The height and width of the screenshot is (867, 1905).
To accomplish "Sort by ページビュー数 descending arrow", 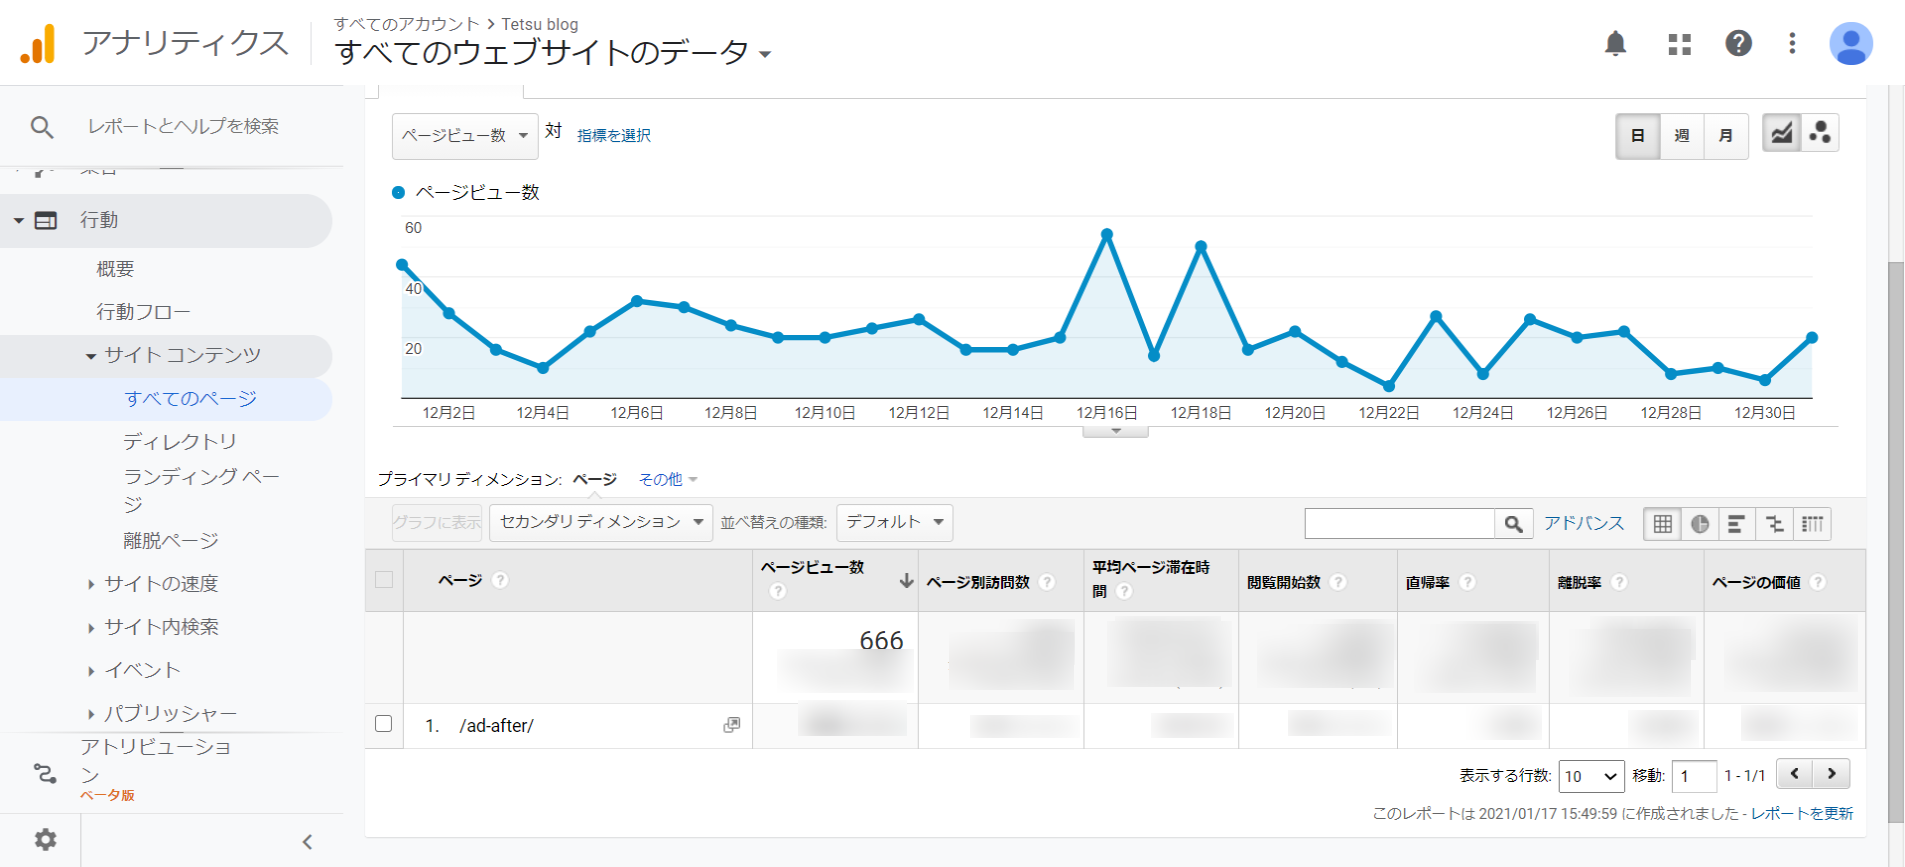I will pyautogui.click(x=906, y=580).
